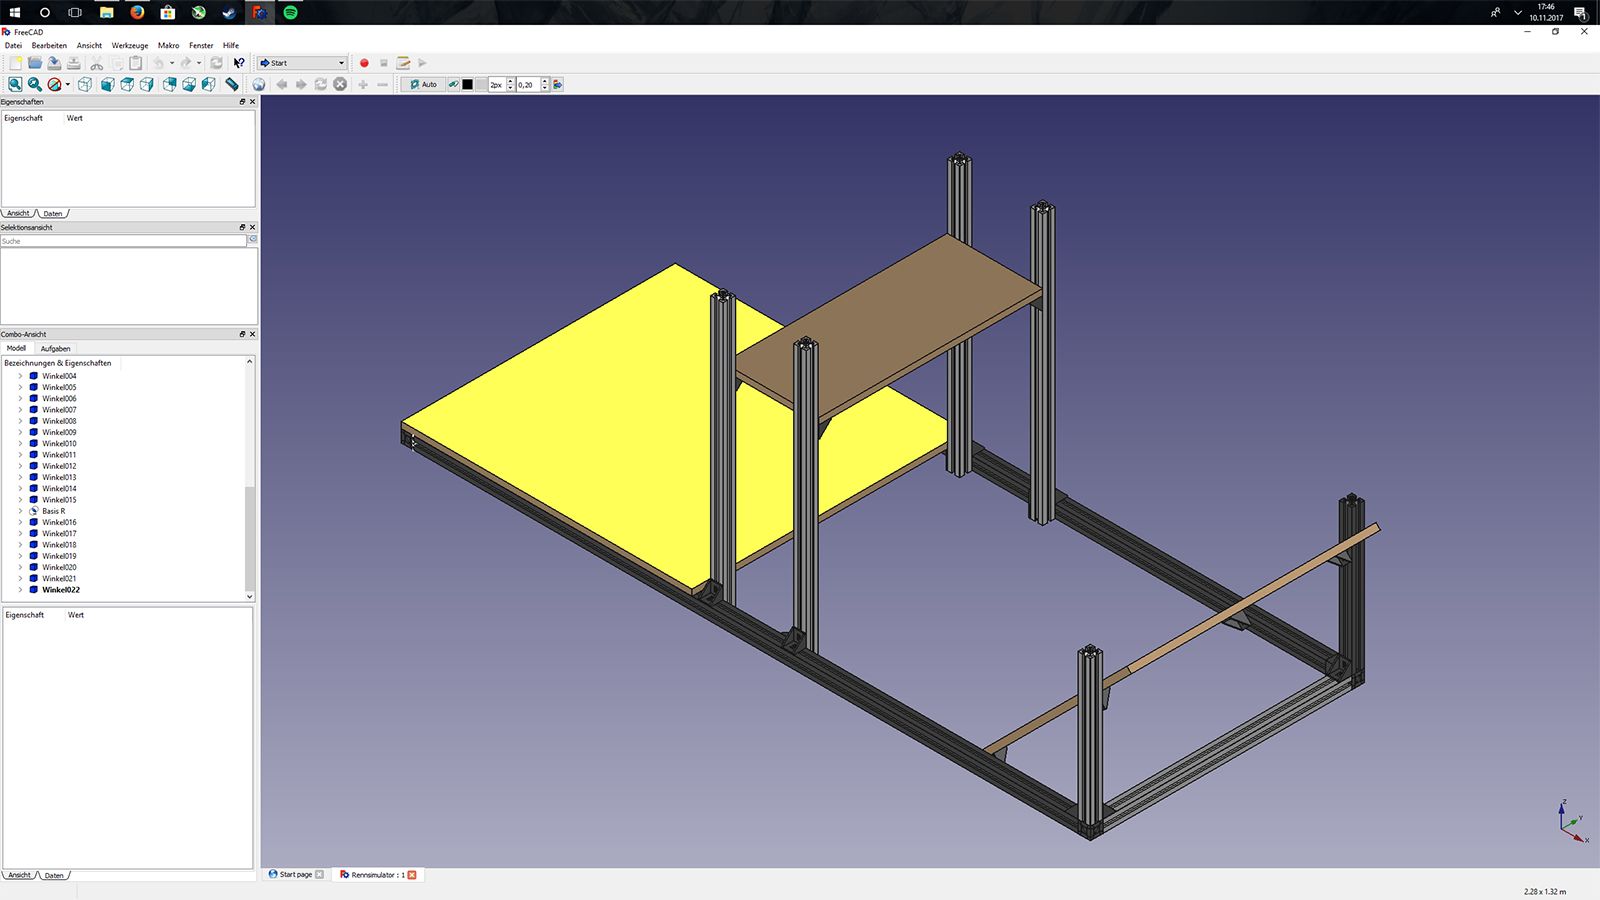This screenshot has width=1600, height=900.
Task: Open File Explorer from the taskbar
Action: pos(106,12)
